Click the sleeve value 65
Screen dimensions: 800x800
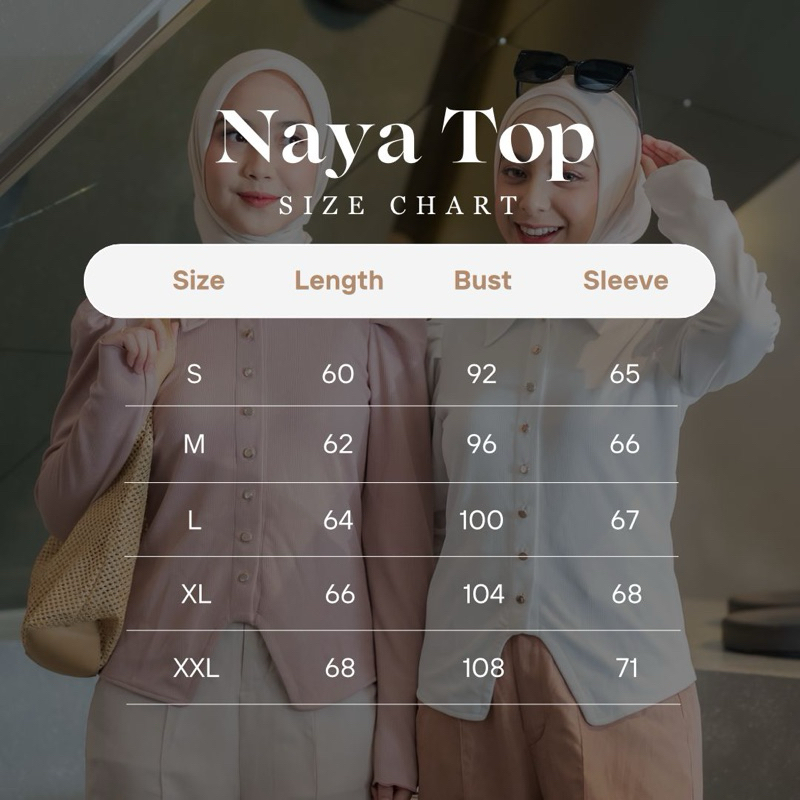[624, 374]
